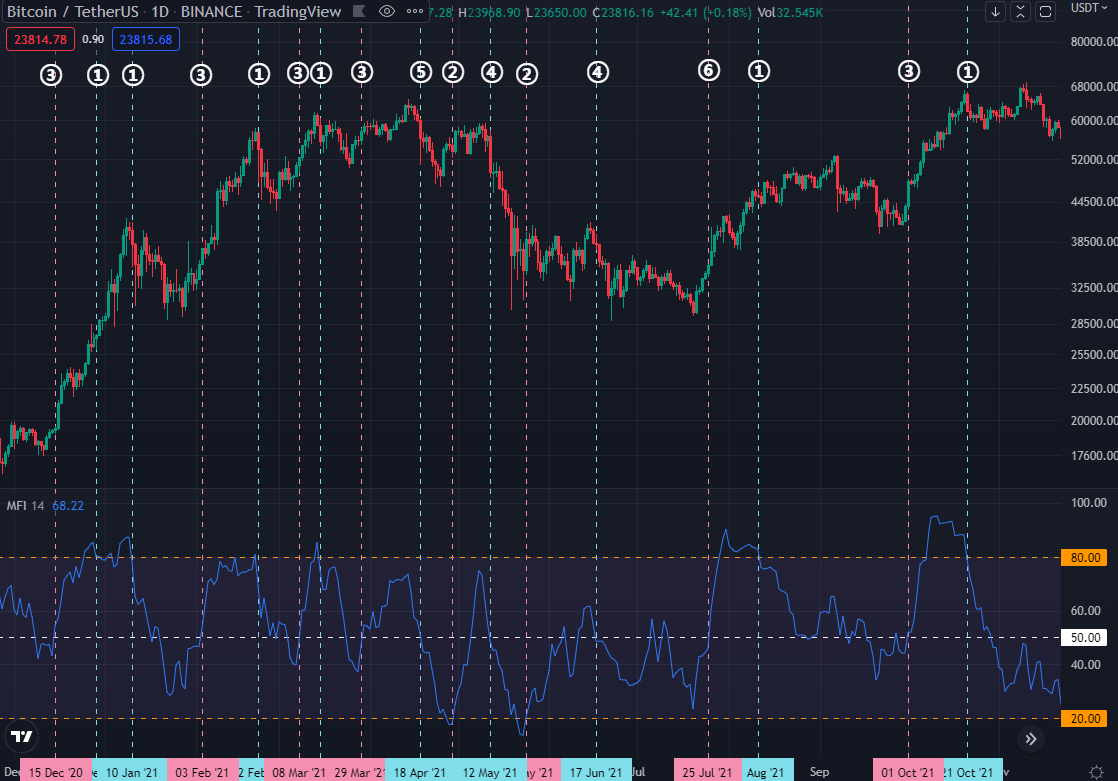Click the BINANCE exchange name in the title
The width and height of the screenshot is (1118, 781).
211,11
